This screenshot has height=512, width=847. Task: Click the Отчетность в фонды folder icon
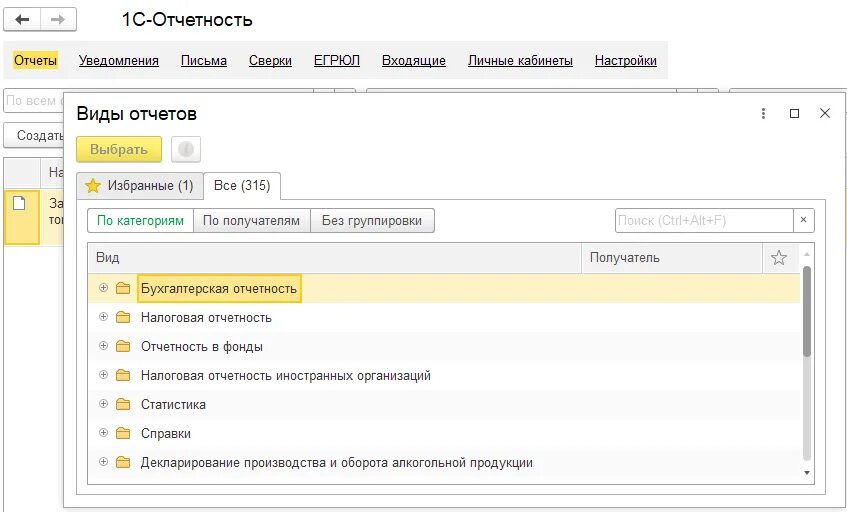pos(123,346)
